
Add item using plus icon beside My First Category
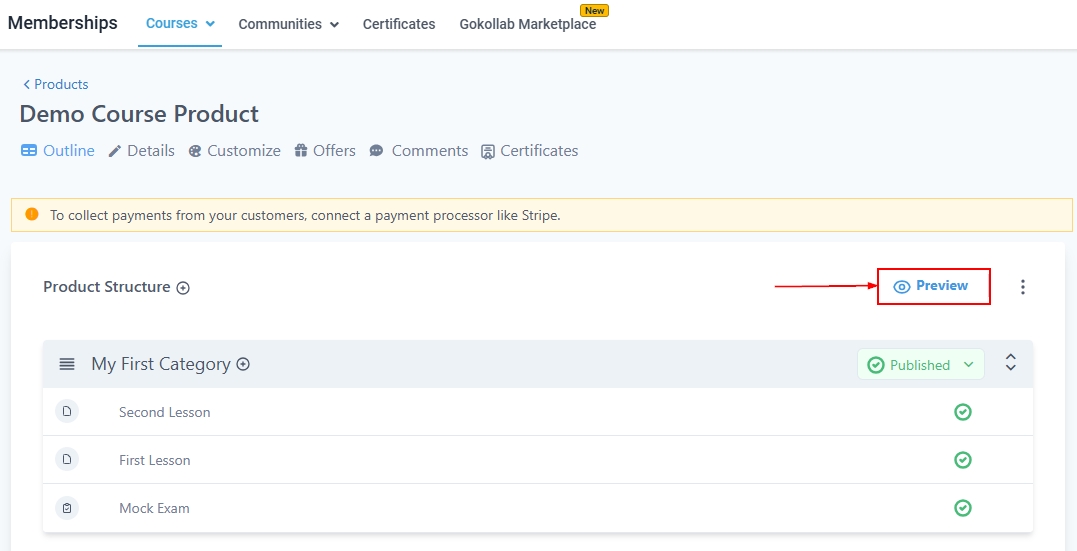243,365
